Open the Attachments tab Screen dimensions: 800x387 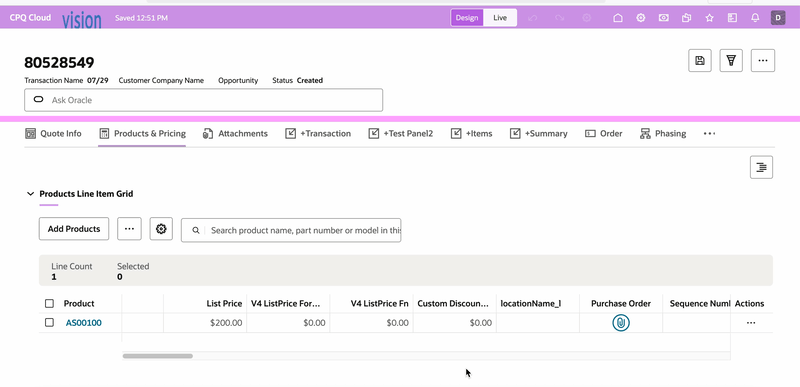point(235,134)
